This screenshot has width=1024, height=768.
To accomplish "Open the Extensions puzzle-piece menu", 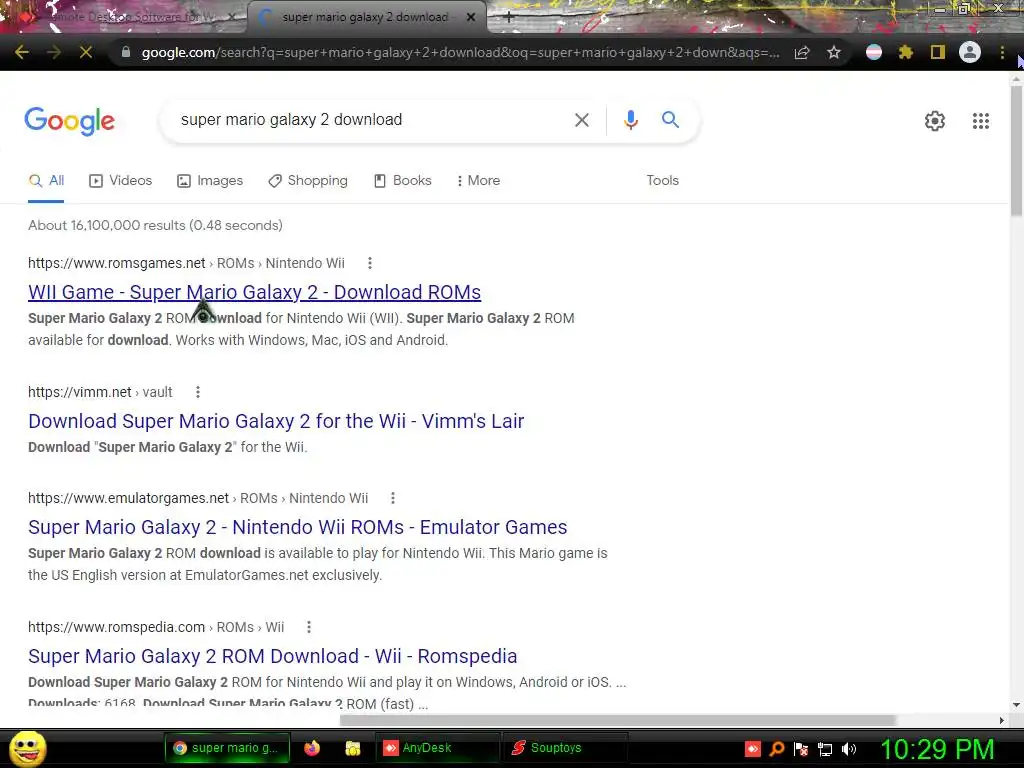I will click(905, 52).
